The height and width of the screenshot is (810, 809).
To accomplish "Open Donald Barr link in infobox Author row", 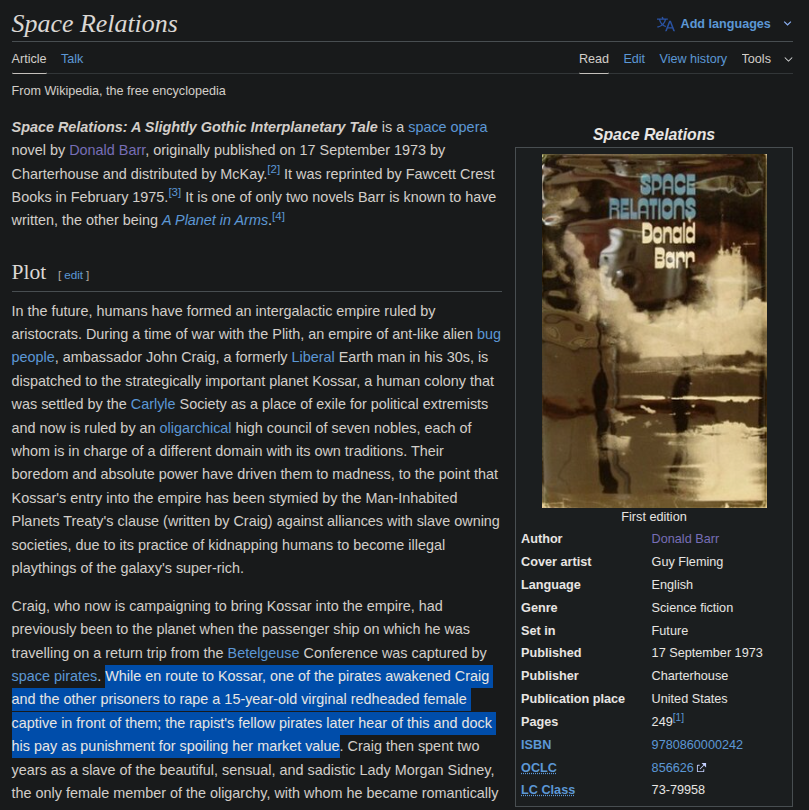I will 685,539.
